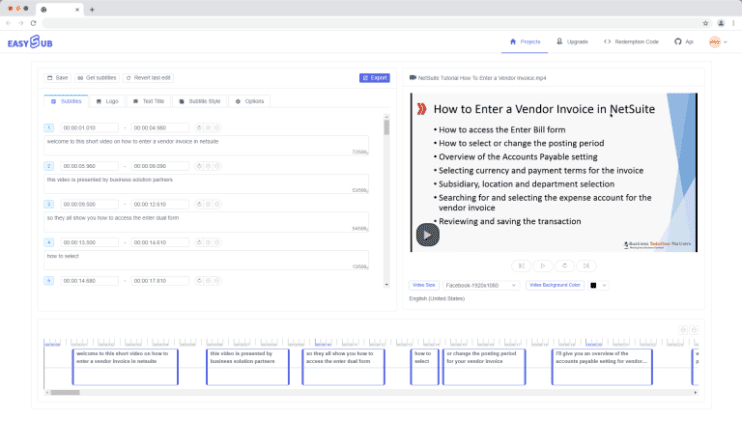Select the 'how to select' timeline block
This screenshot has width=742, height=446.
coord(425,366)
